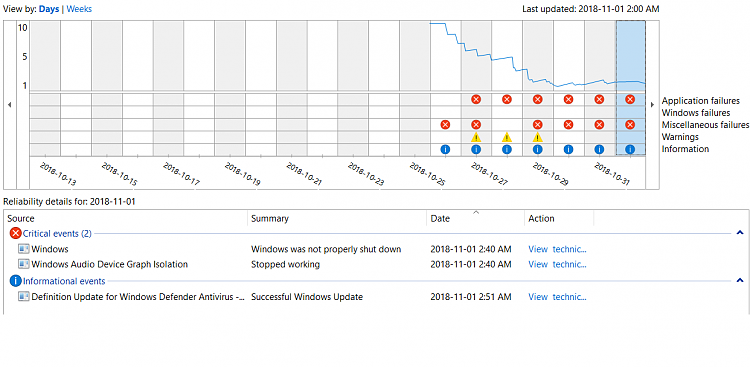Click the '2018-10-13' date axis label

(x=58, y=174)
